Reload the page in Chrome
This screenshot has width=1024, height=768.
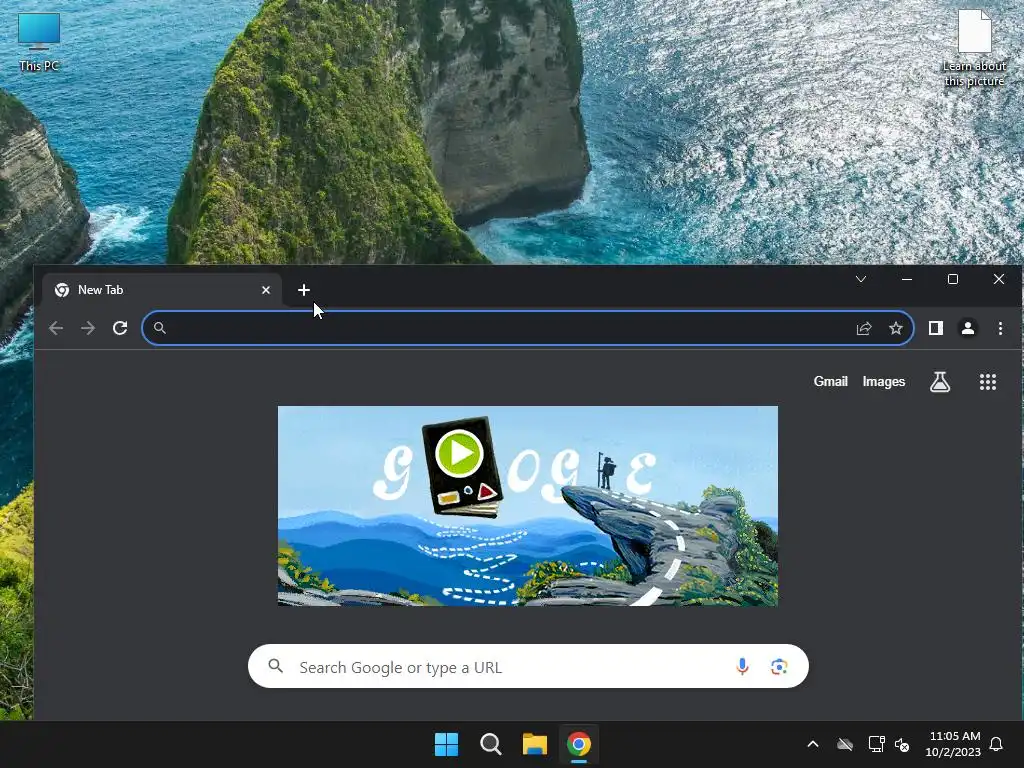click(120, 328)
